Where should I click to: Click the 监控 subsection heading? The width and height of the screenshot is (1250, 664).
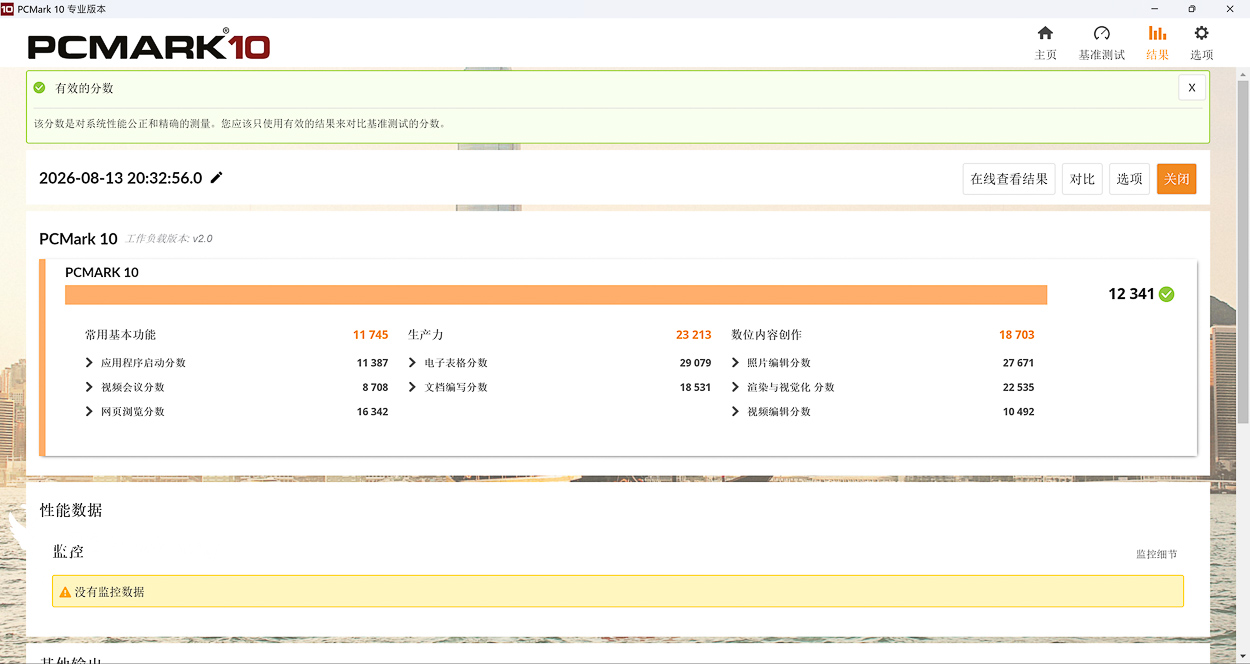point(68,552)
